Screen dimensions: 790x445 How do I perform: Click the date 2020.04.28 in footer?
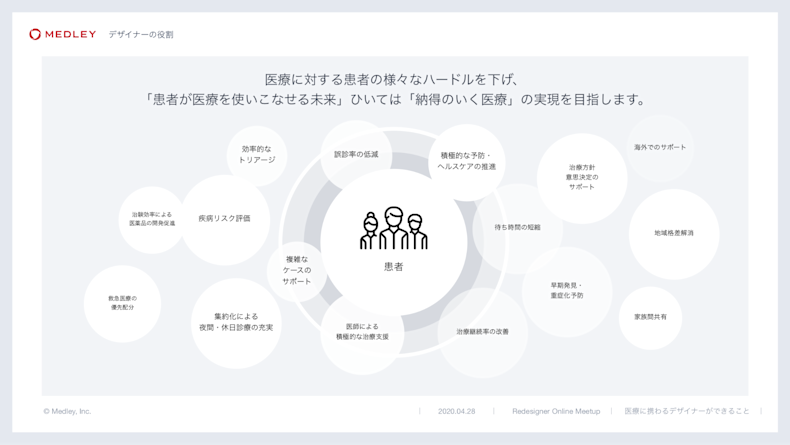click(x=456, y=411)
